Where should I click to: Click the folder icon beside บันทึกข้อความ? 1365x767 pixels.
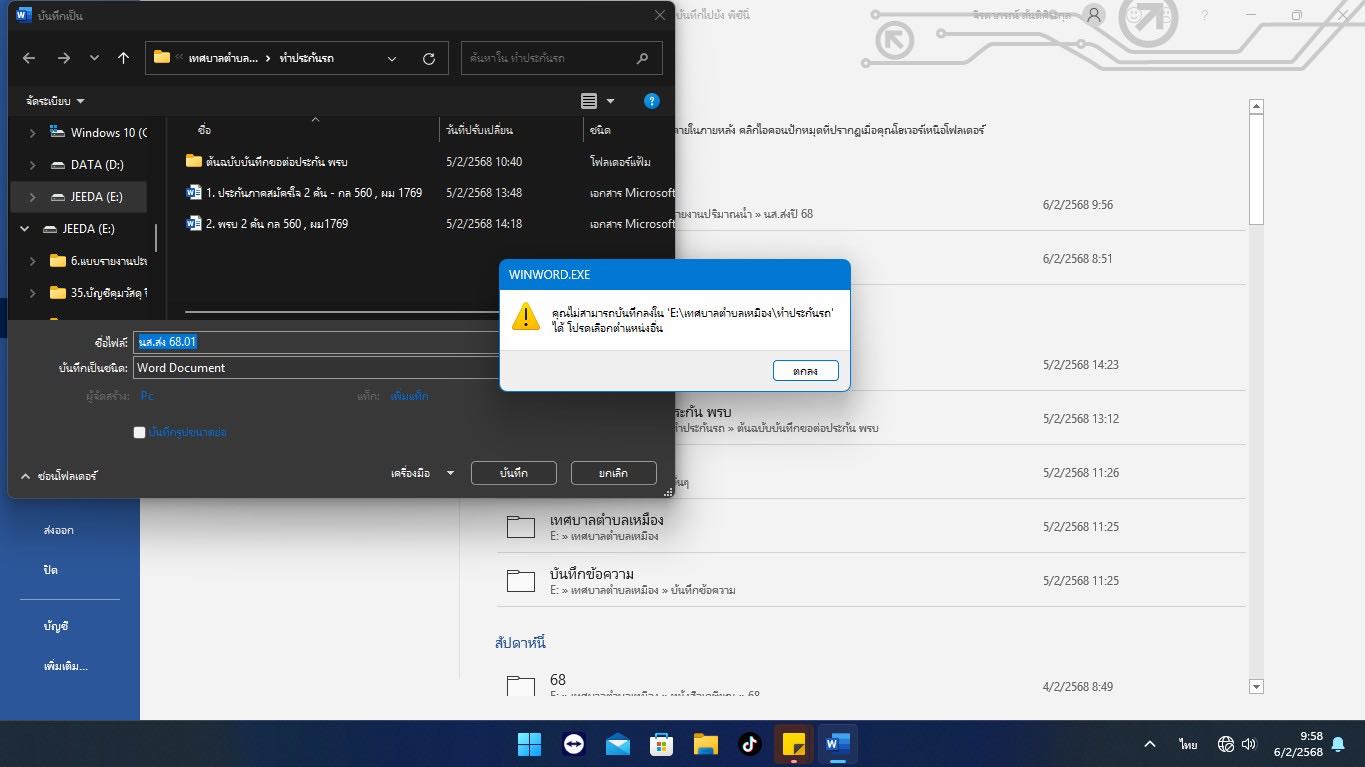pyautogui.click(x=521, y=581)
